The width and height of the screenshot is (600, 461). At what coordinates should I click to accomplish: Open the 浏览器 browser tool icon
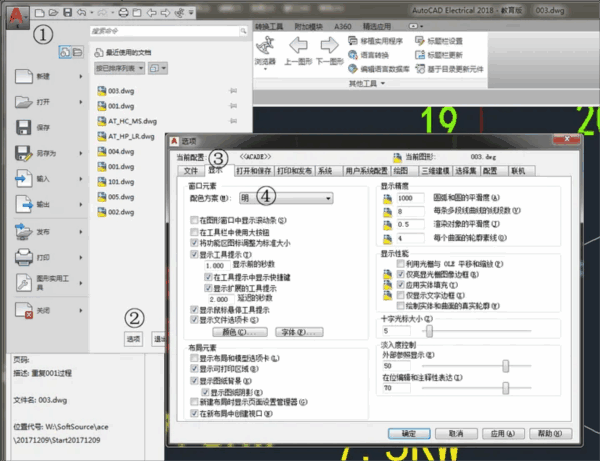click(x=265, y=46)
